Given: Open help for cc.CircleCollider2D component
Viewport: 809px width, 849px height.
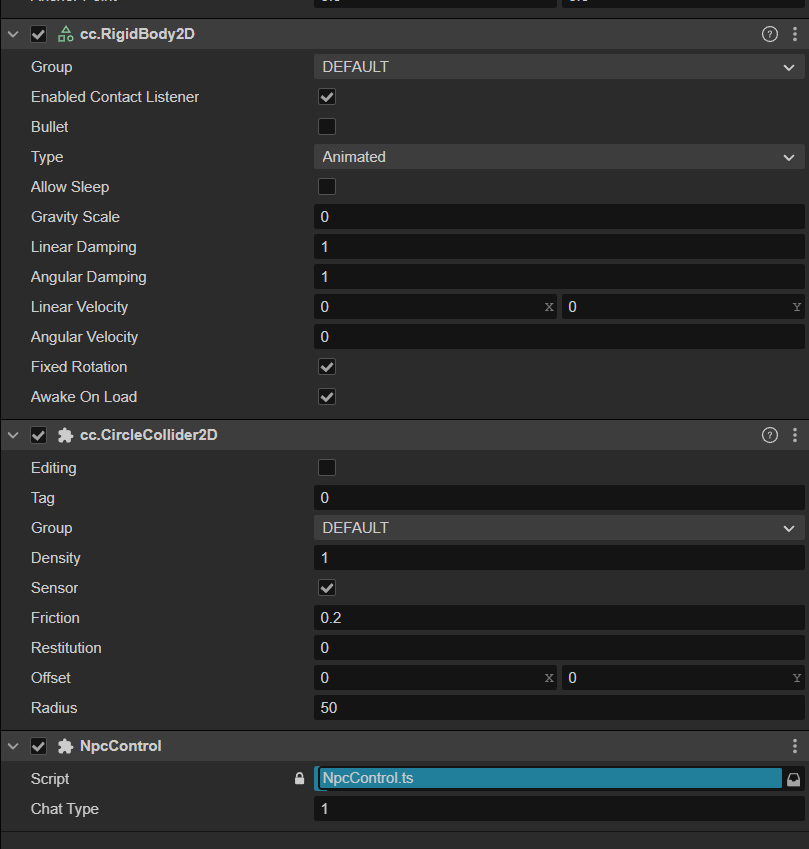Looking at the screenshot, I should pyautogui.click(x=769, y=435).
